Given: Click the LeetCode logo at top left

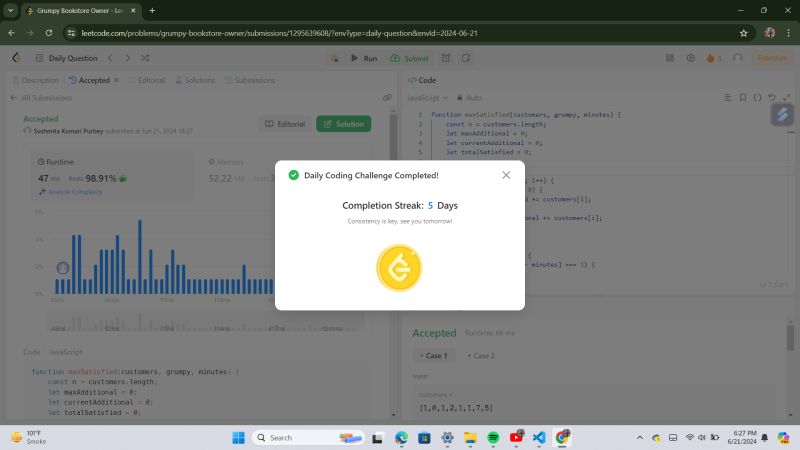Looking at the screenshot, I should [16, 58].
